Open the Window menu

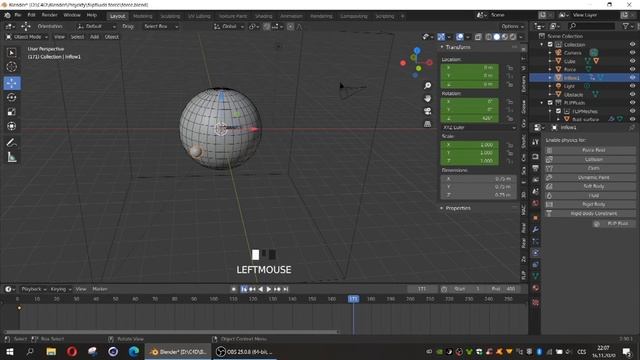72,15
